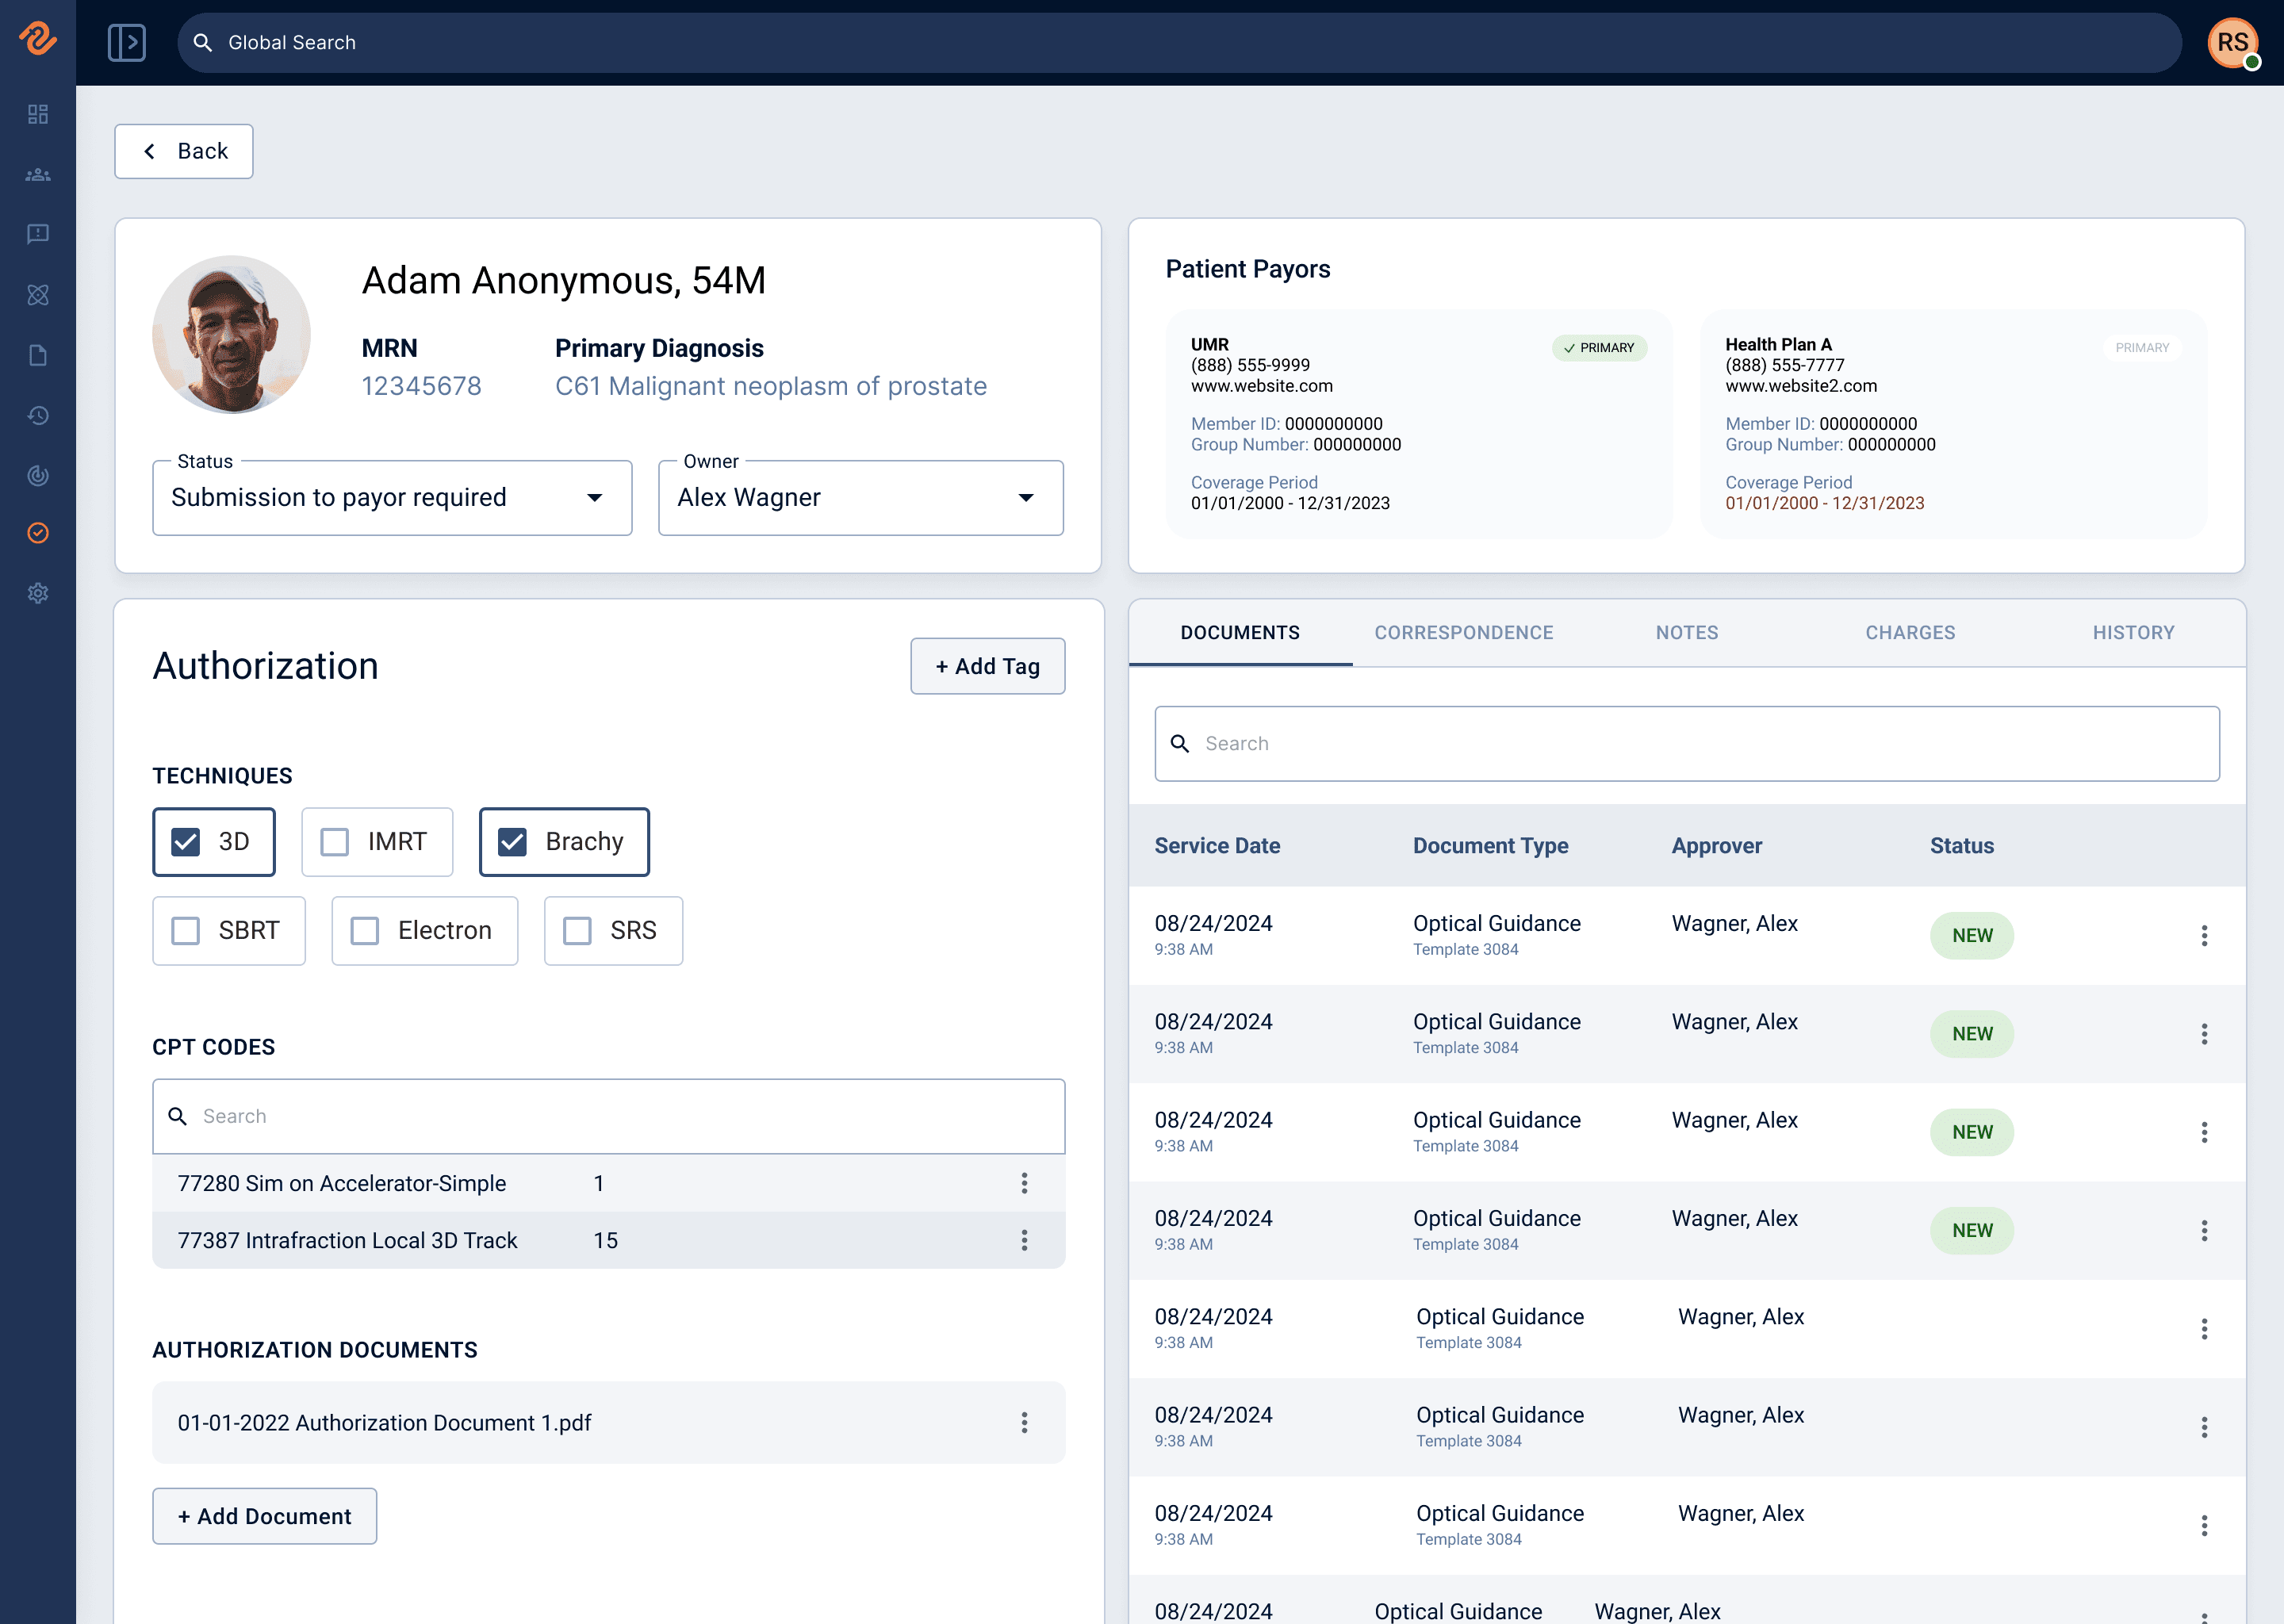
Task: Click the RS user avatar
Action: point(2232,42)
